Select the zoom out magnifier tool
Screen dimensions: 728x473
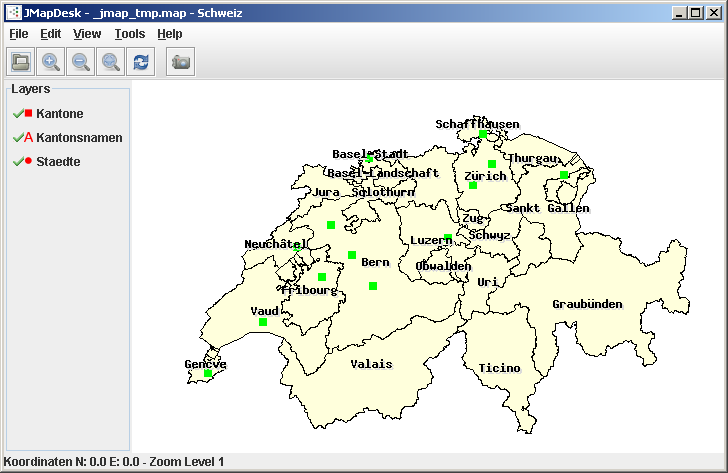tap(80, 62)
